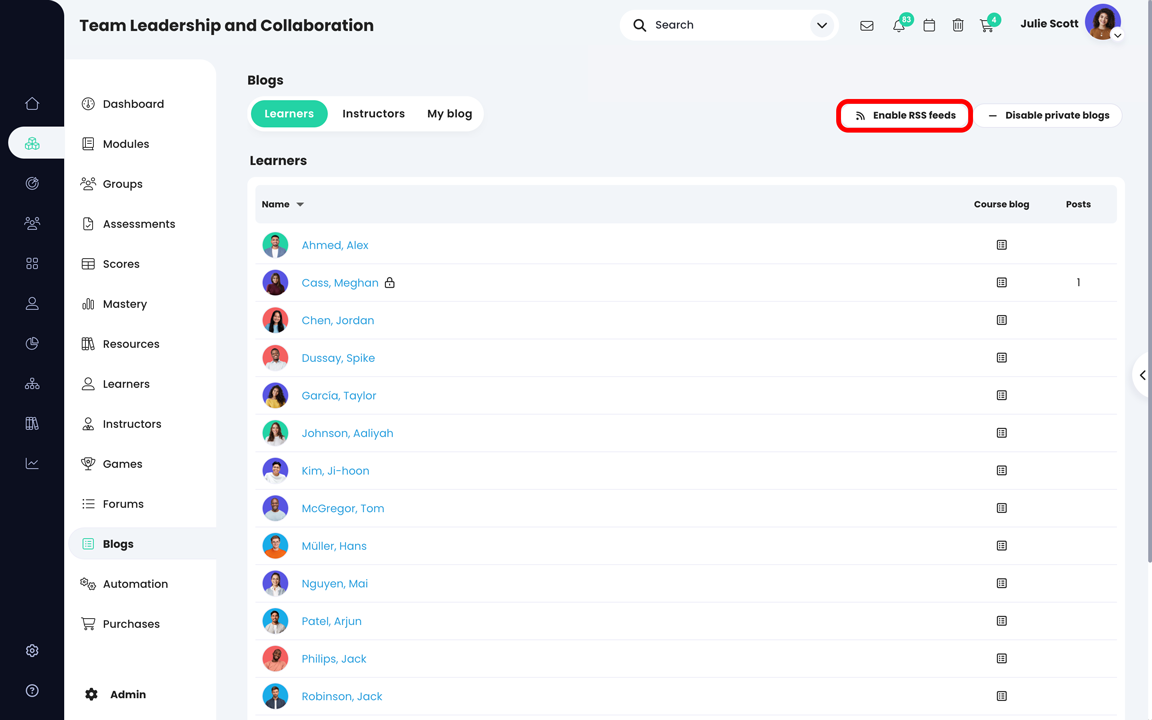Click the search magnifier icon
Image resolution: width=1152 pixels, height=720 pixels.
pyautogui.click(x=640, y=25)
